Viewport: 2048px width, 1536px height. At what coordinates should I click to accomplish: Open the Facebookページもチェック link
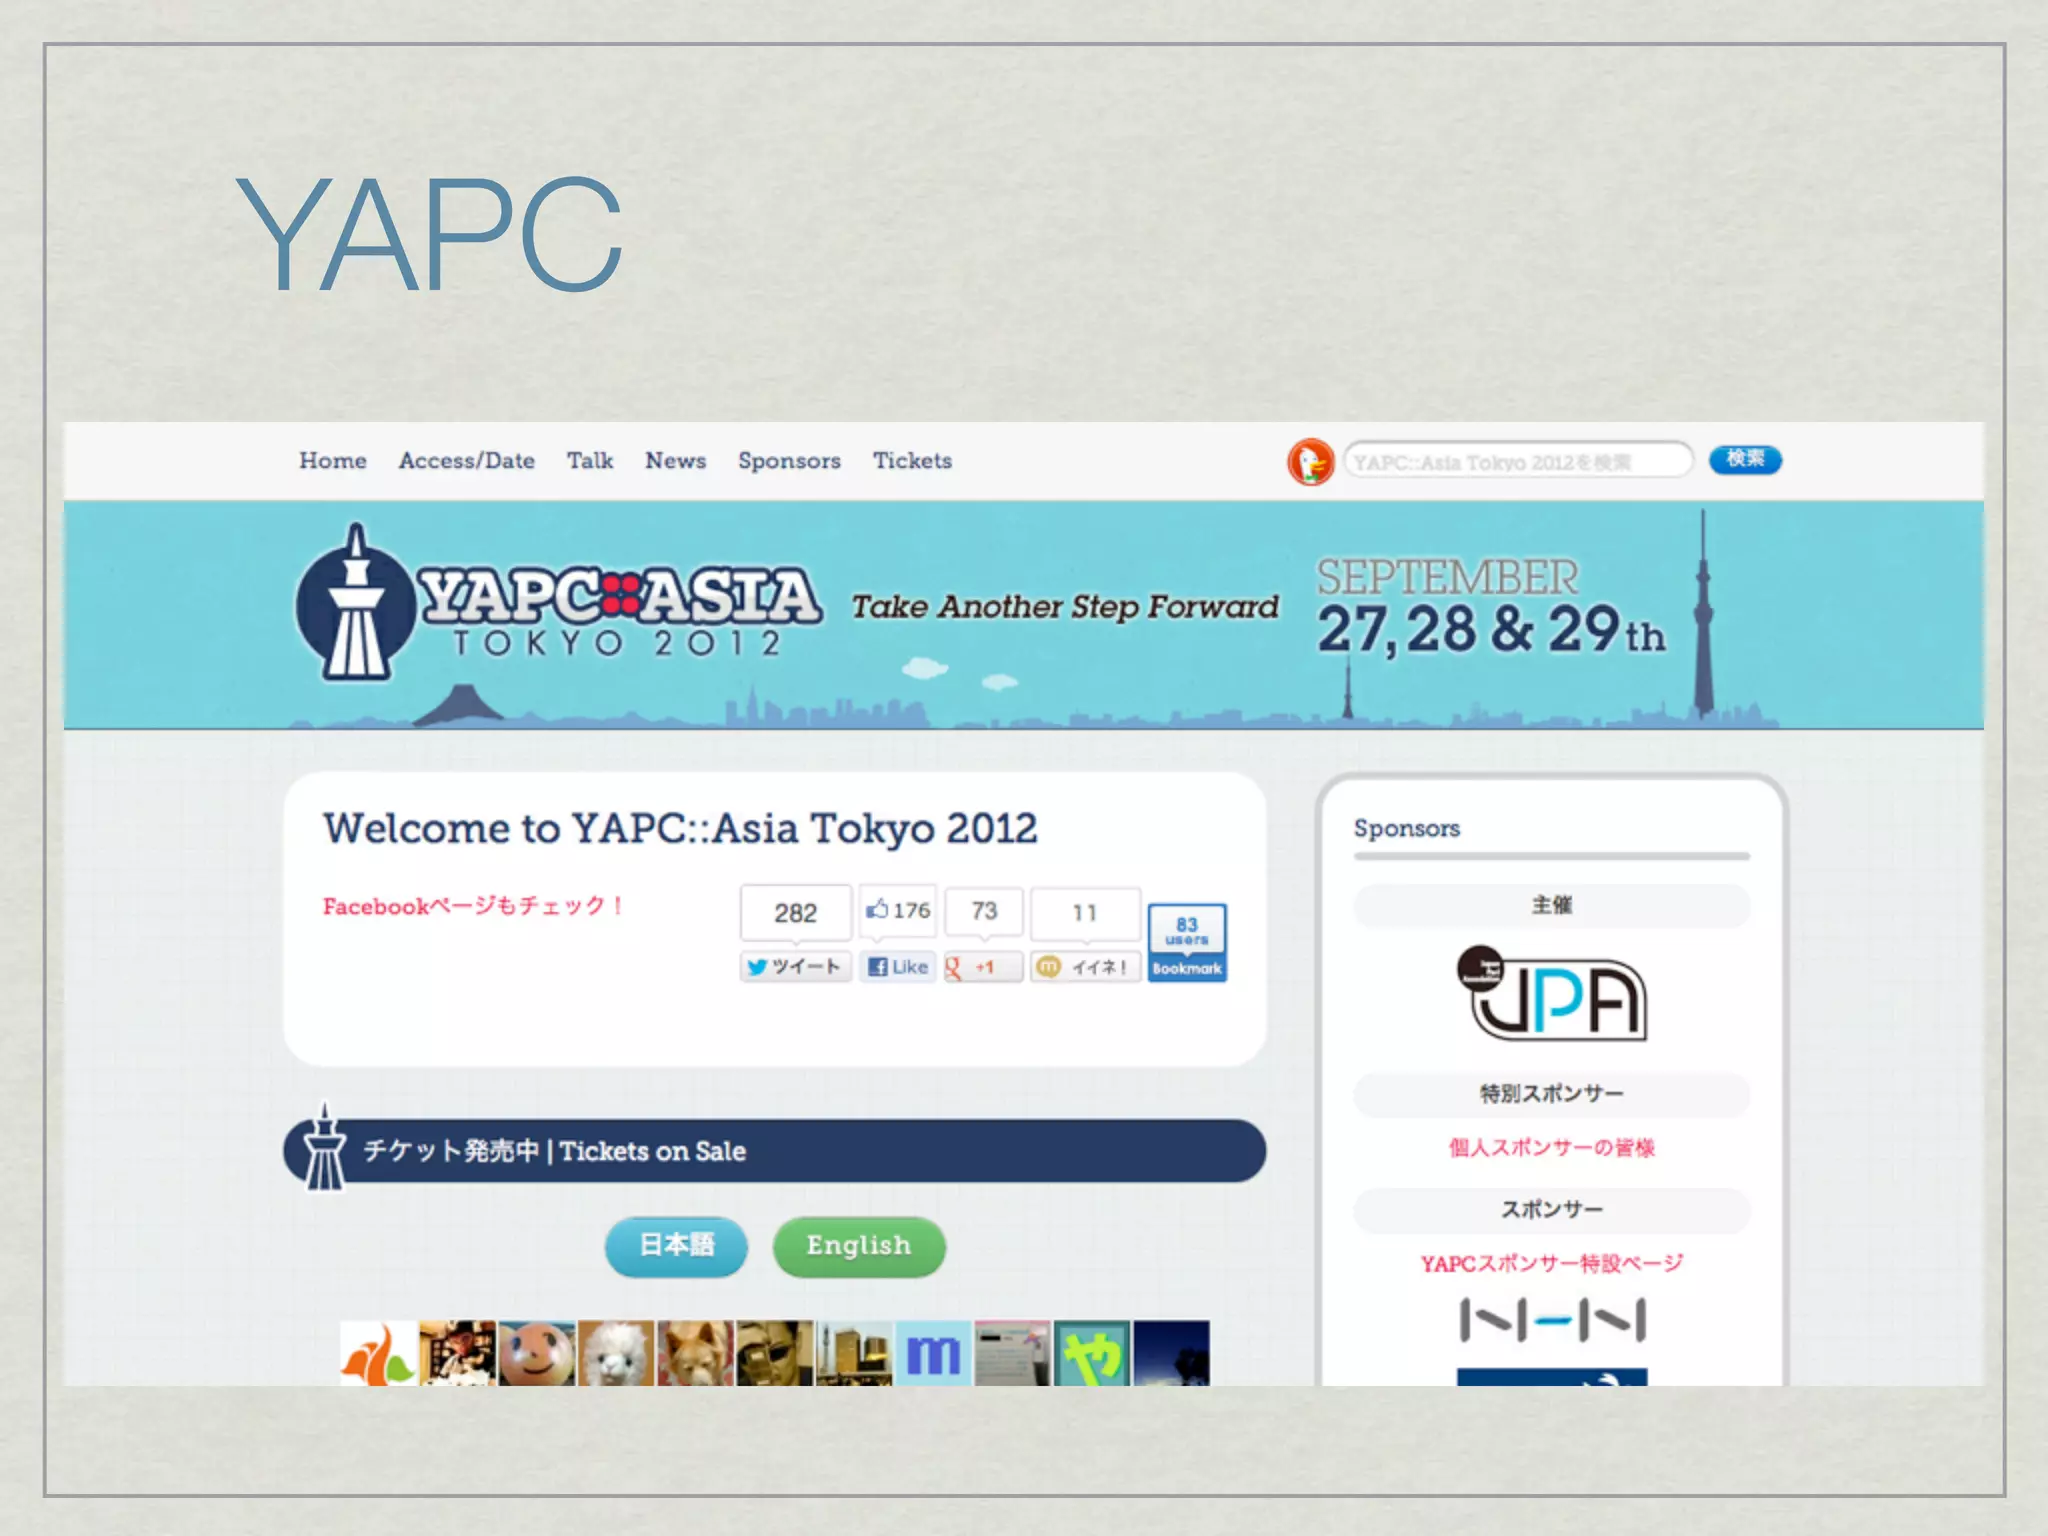point(472,906)
